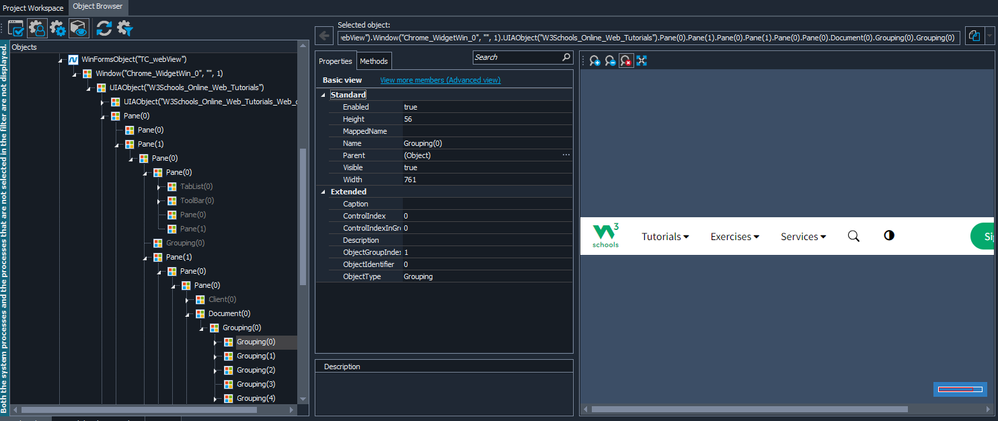Screen dimensions: 998x421
Task: Click the fit preview to window icon
Action: coord(641,61)
